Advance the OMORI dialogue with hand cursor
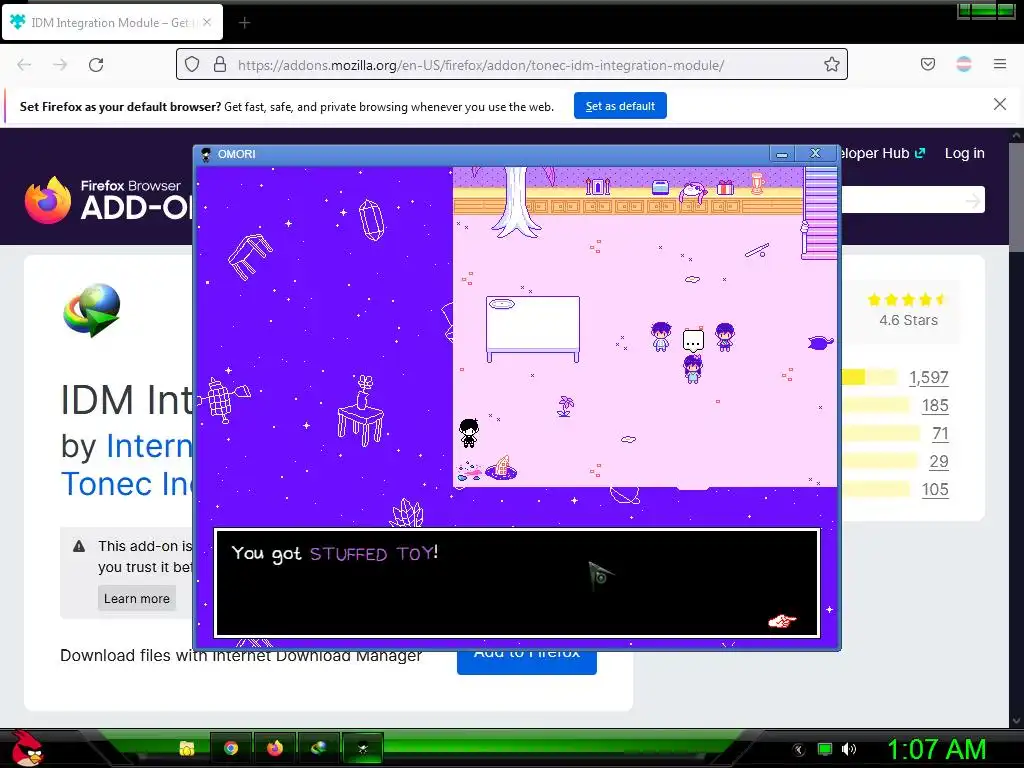Screen dimensions: 1024x768 click(782, 621)
